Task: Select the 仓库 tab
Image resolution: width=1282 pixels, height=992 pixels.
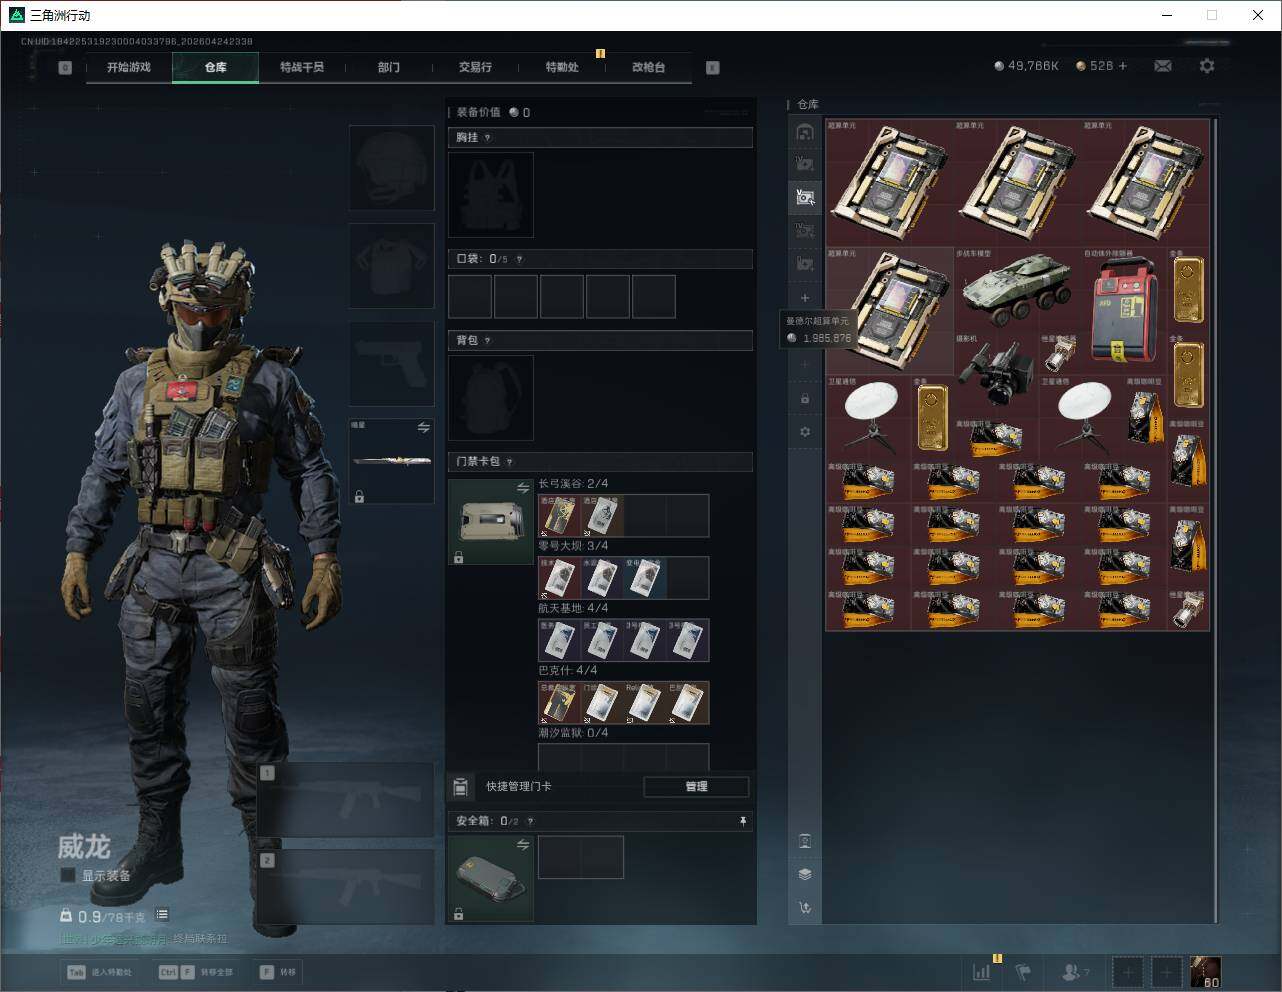Action: click(216, 67)
